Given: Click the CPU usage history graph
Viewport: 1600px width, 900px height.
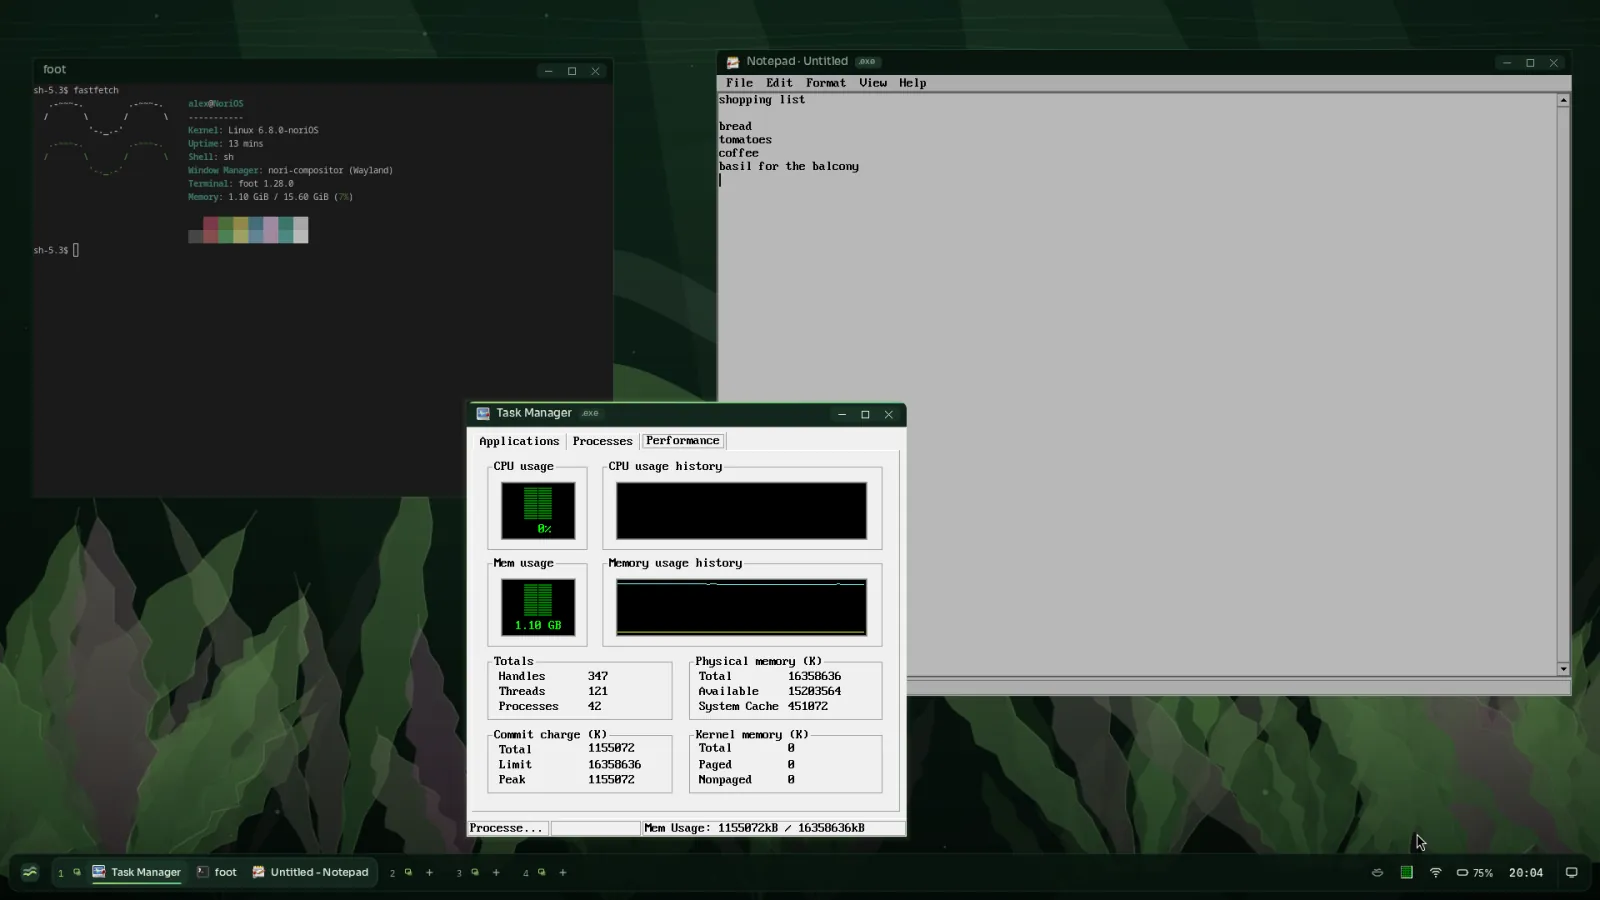Looking at the screenshot, I should (x=741, y=510).
